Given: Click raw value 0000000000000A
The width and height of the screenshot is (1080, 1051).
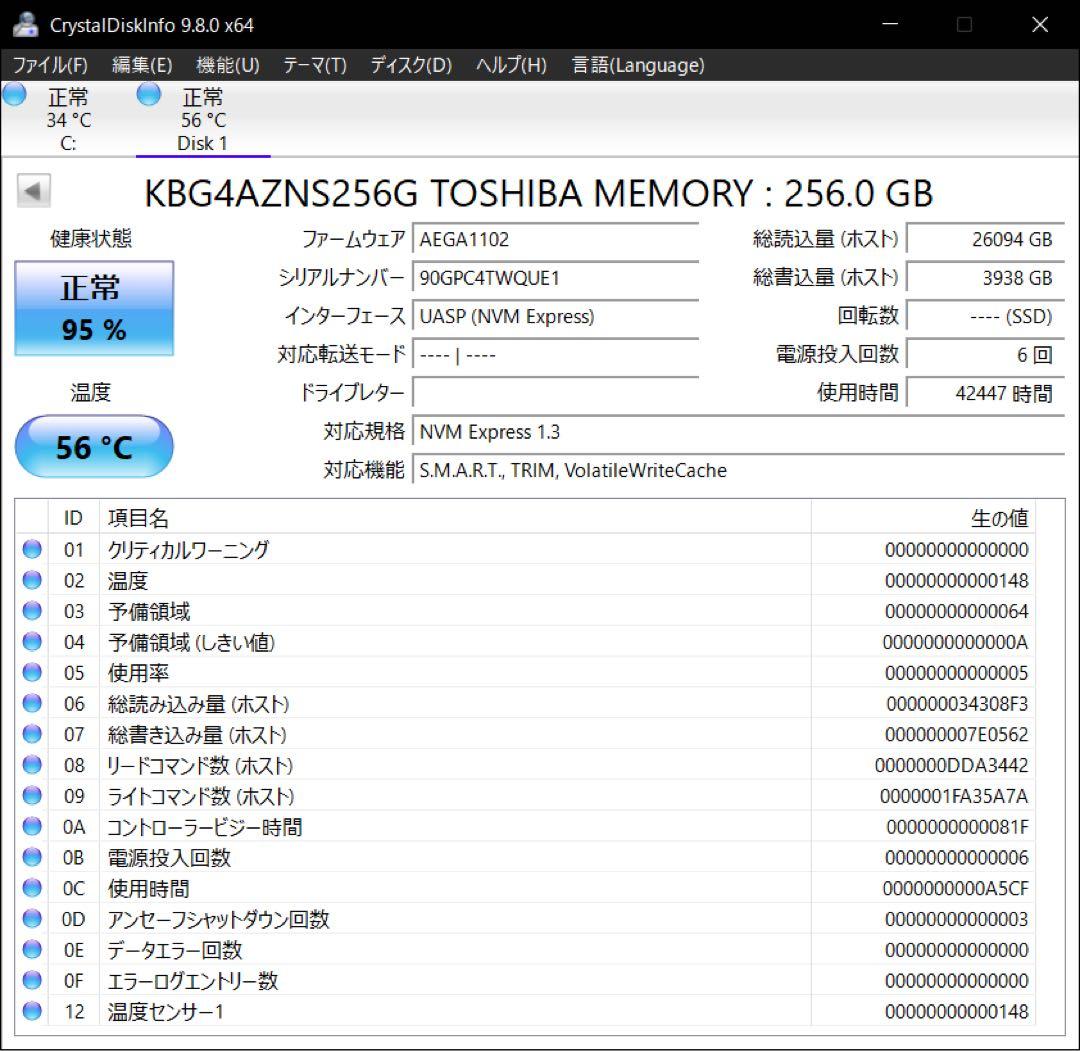Looking at the screenshot, I should click(x=955, y=642).
